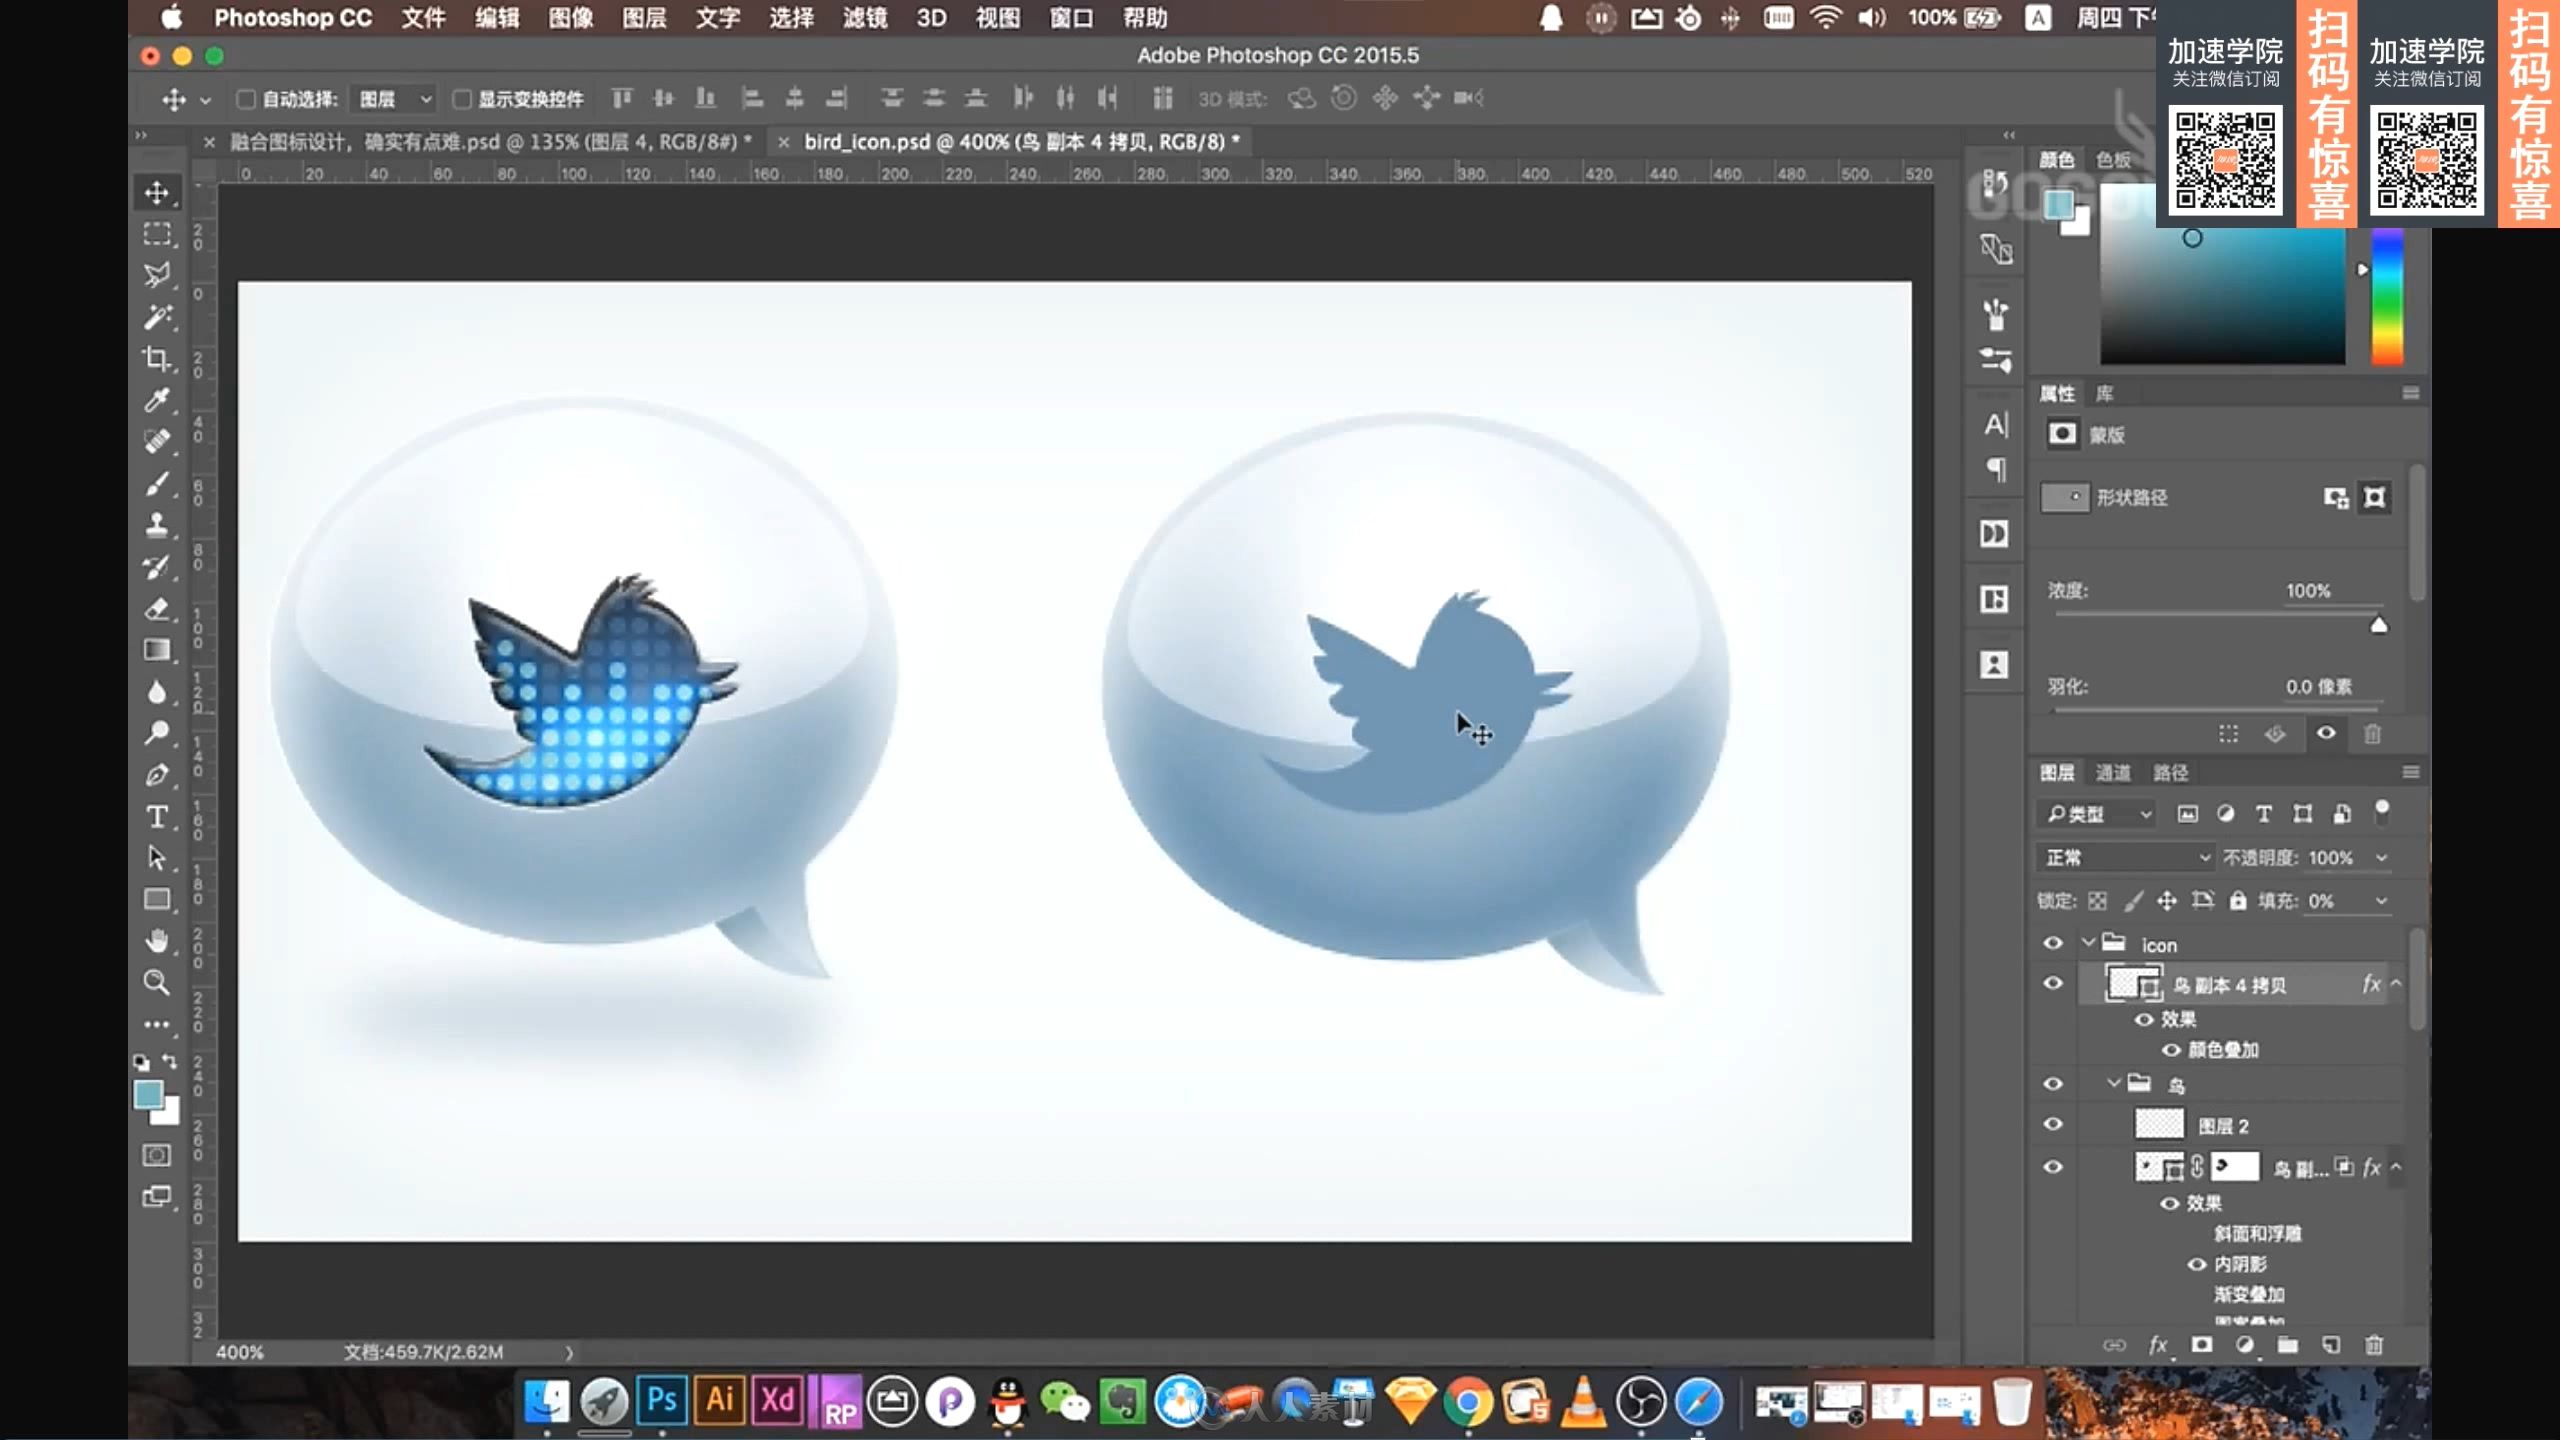Open the 填充 fill dropdown arrow
The height and width of the screenshot is (1440, 2560).
tap(2381, 901)
